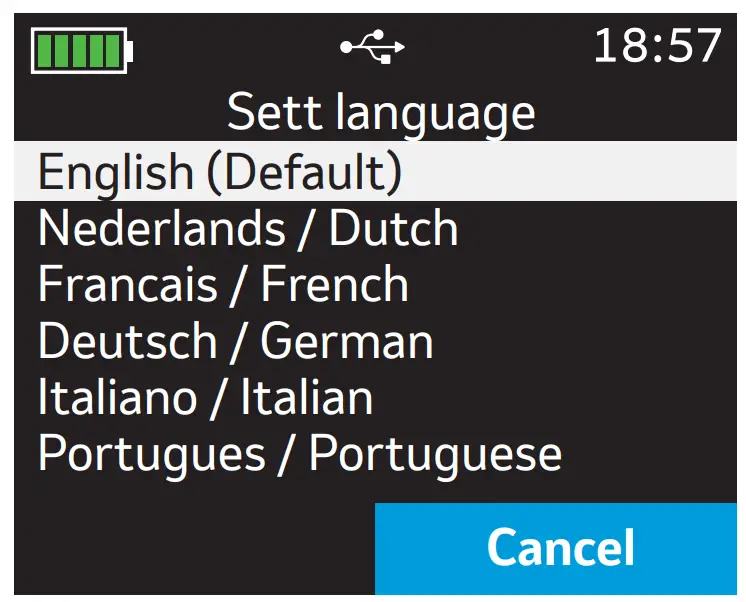Tap the USB symbol in status bar
The height and width of the screenshot is (602, 746).
[372, 47]
